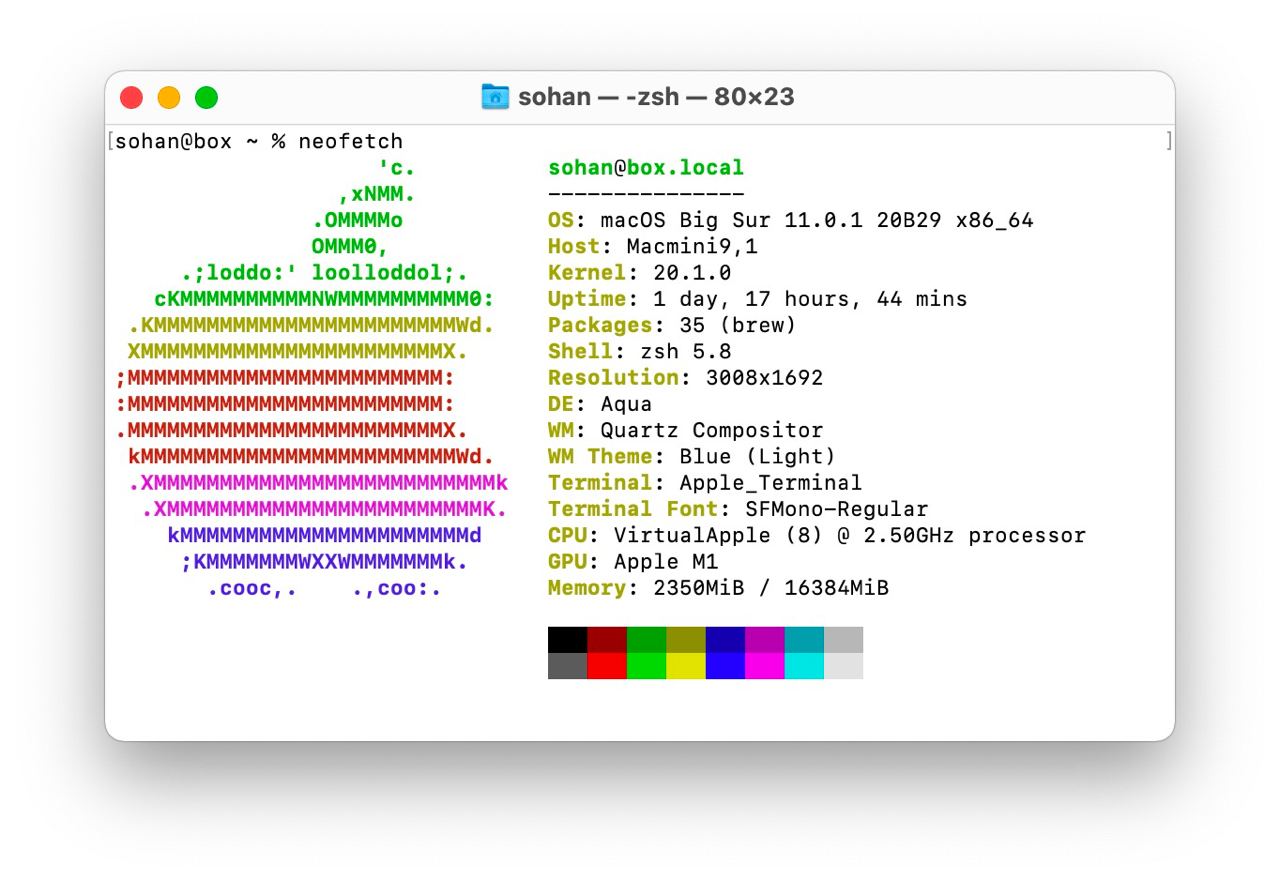The height and width of the screenshot is (880, 1280).
Task: Click the 'sohan@box.local' header text
Action: tap(646, 168)
